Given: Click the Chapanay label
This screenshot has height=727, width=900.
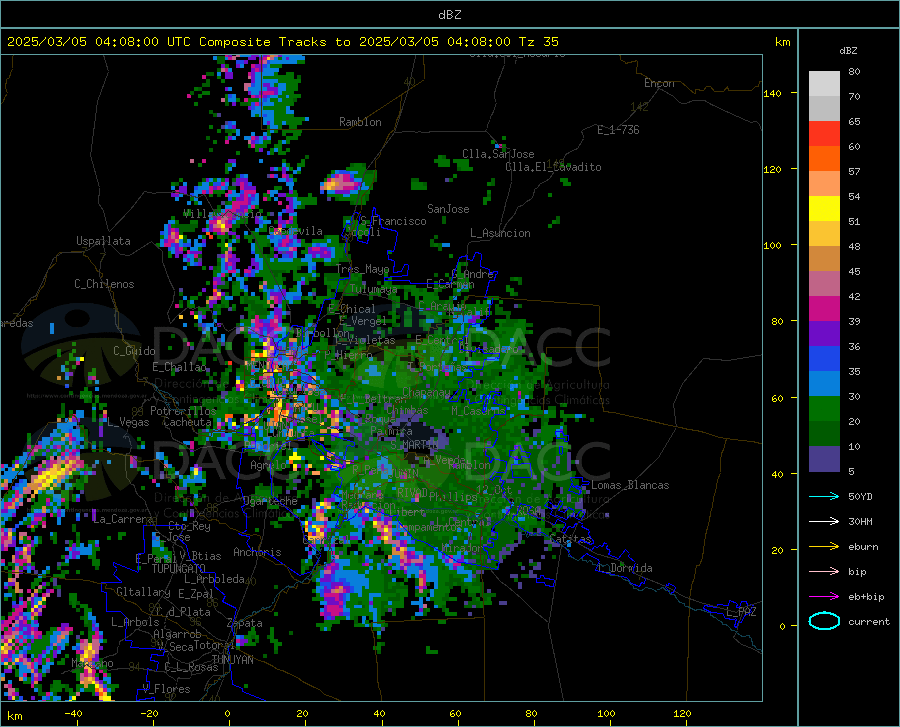Looking at the screenshot, I should 426,392.
